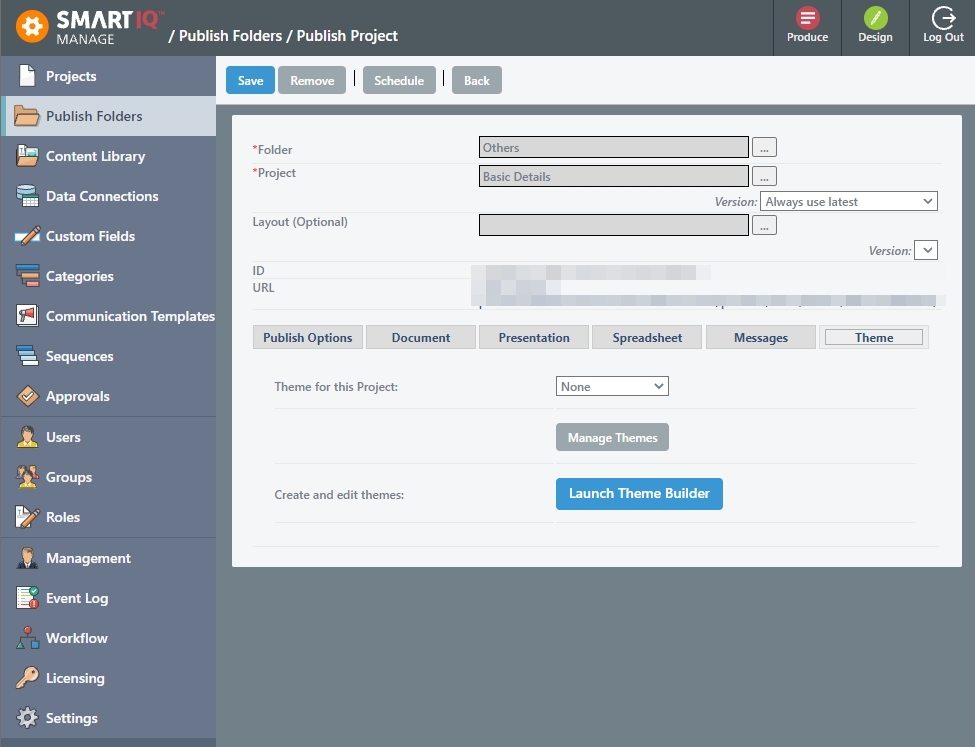This screenshot has width=975, height=747.
Task: Click the Log Out icon
Action: point(943,18)
